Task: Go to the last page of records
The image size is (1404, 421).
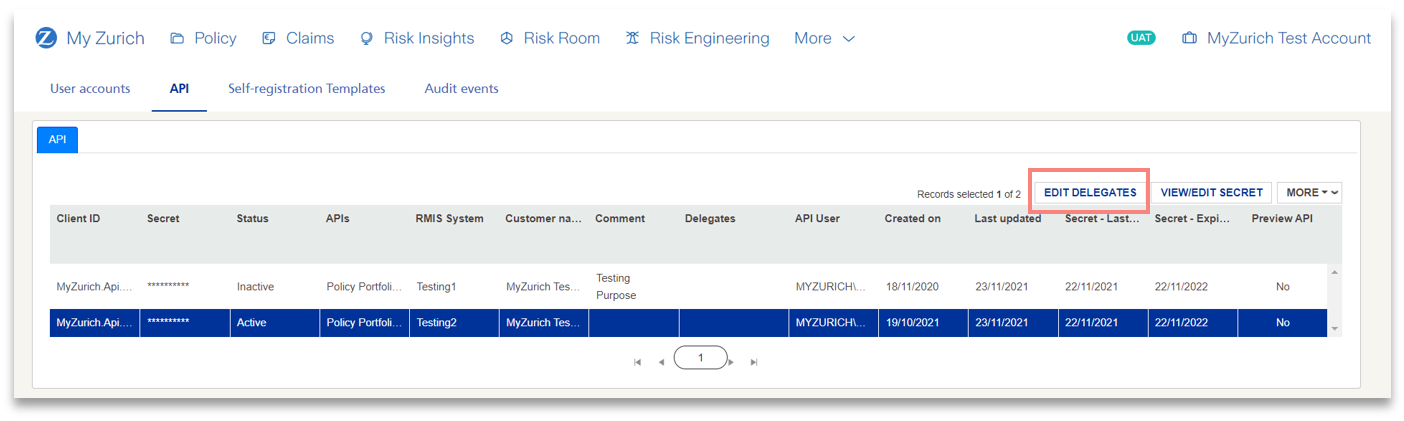Action: point(754,362)
